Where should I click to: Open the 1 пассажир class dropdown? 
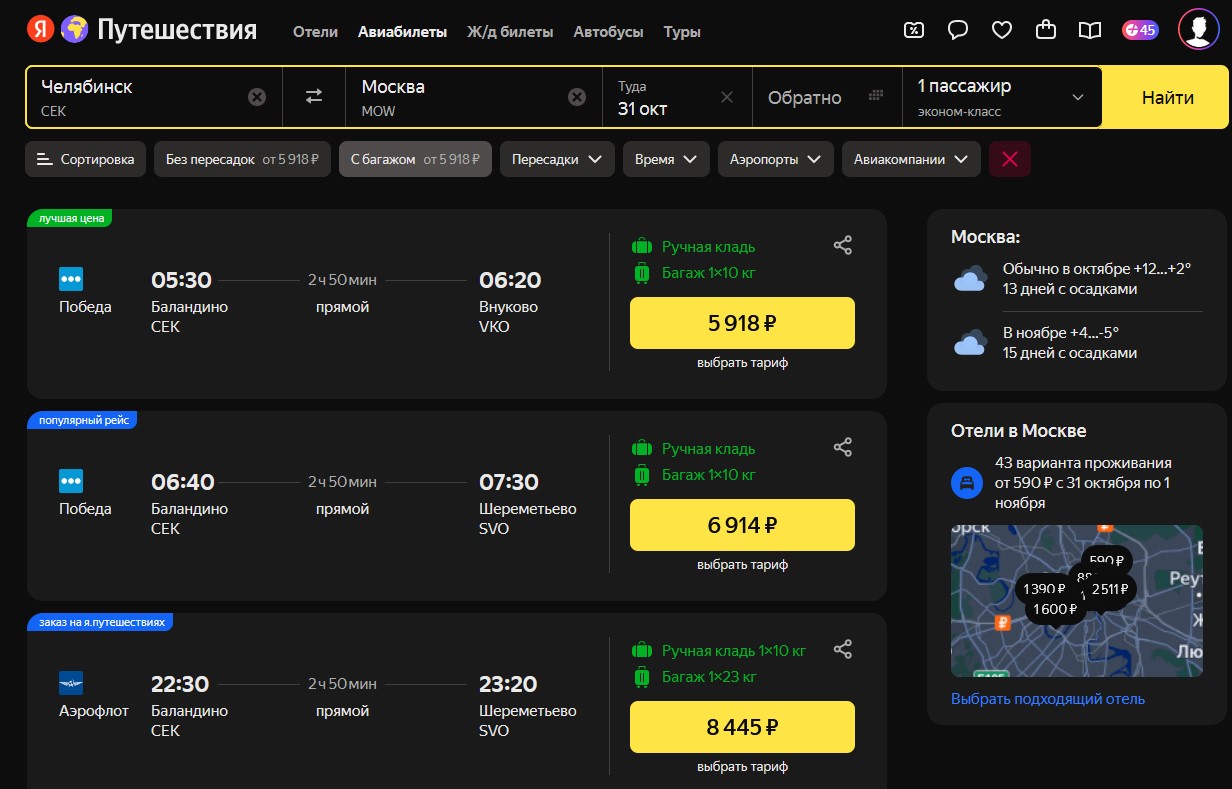coord(1002,97)
